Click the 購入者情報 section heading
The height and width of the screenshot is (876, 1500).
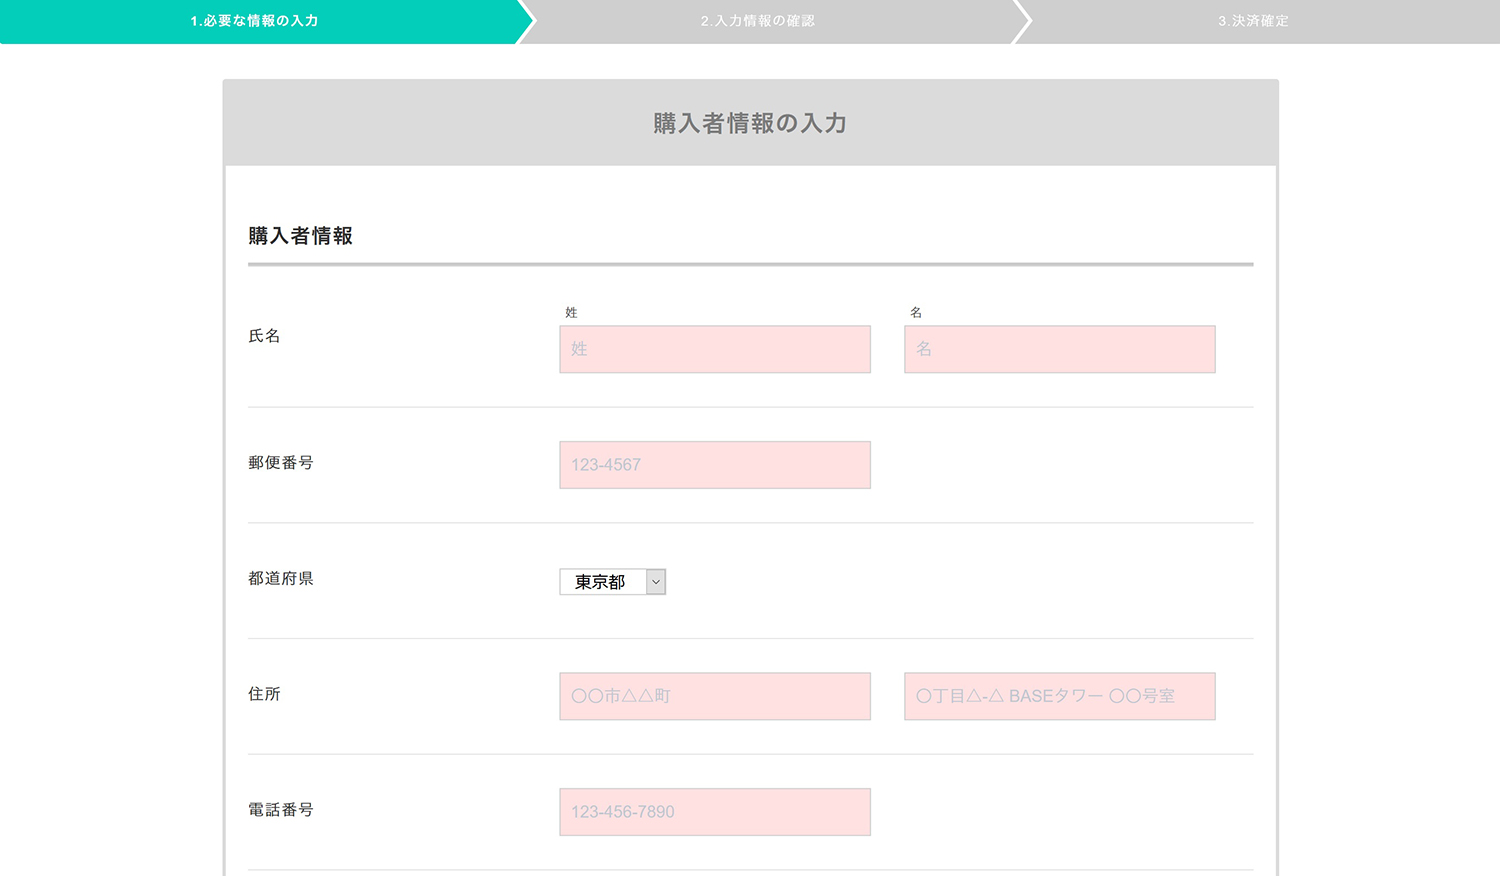300,236
